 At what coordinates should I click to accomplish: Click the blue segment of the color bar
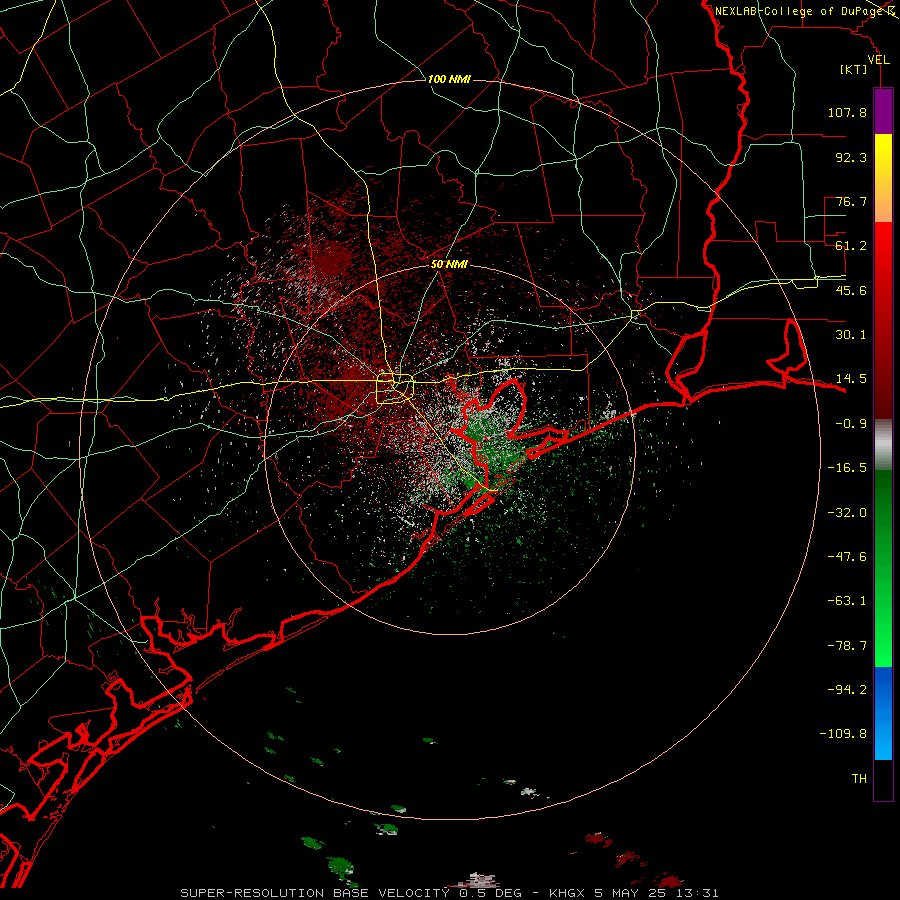[x=883, y=713]
